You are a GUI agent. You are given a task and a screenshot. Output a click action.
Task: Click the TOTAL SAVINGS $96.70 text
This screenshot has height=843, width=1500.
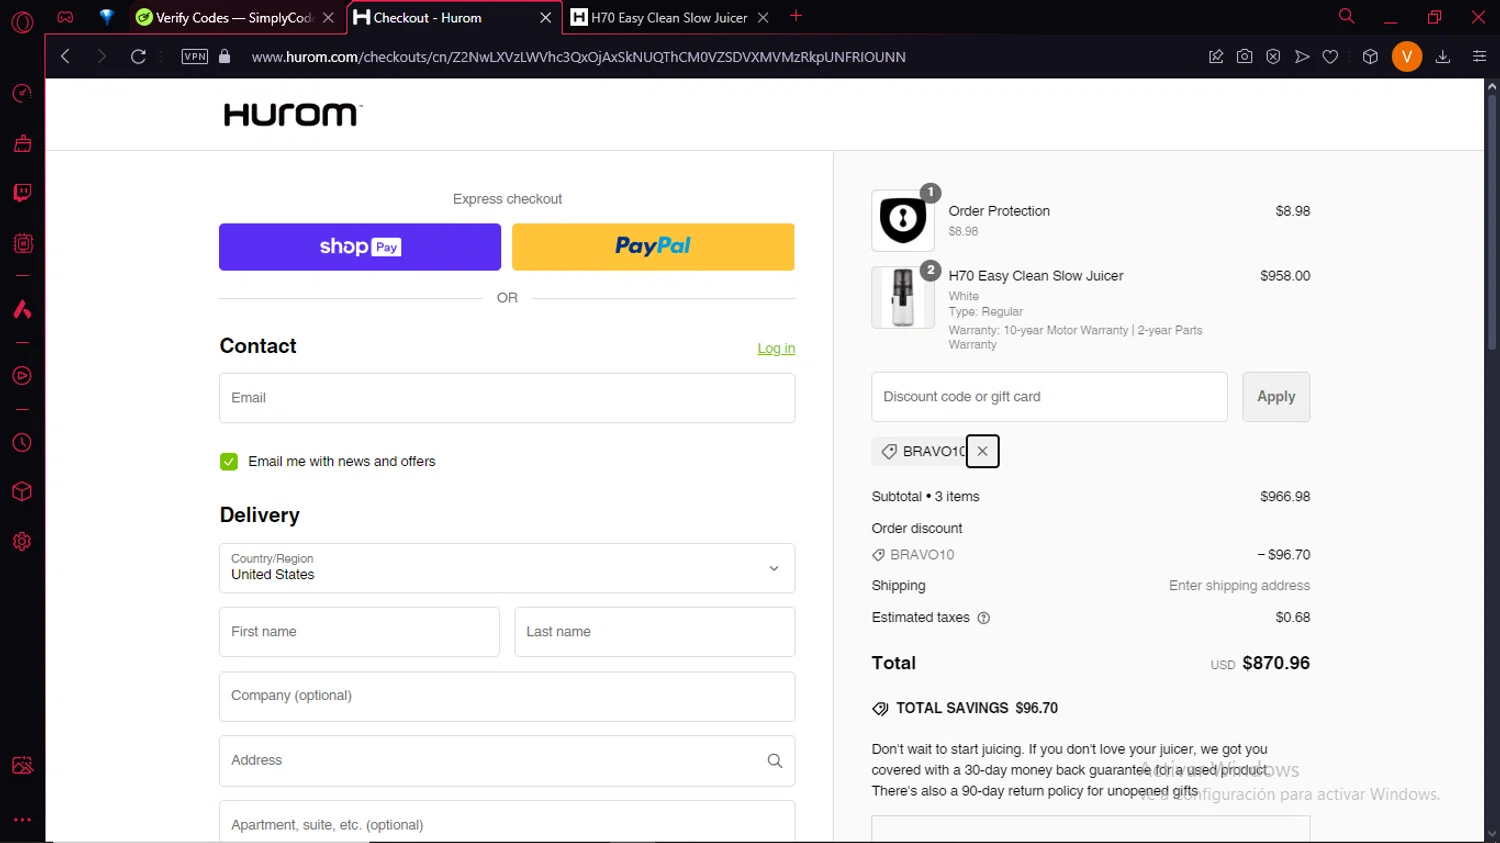pos(977,708)
